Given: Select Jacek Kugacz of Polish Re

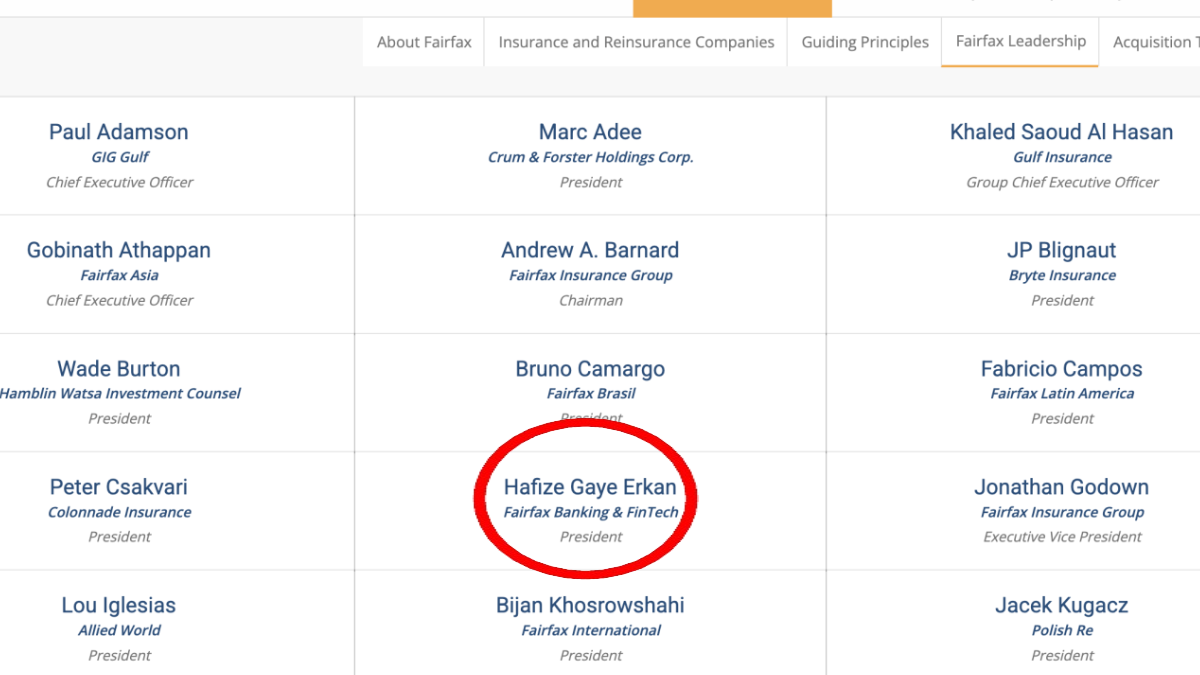Looking at the screenshot, I should pos(1061,605).
